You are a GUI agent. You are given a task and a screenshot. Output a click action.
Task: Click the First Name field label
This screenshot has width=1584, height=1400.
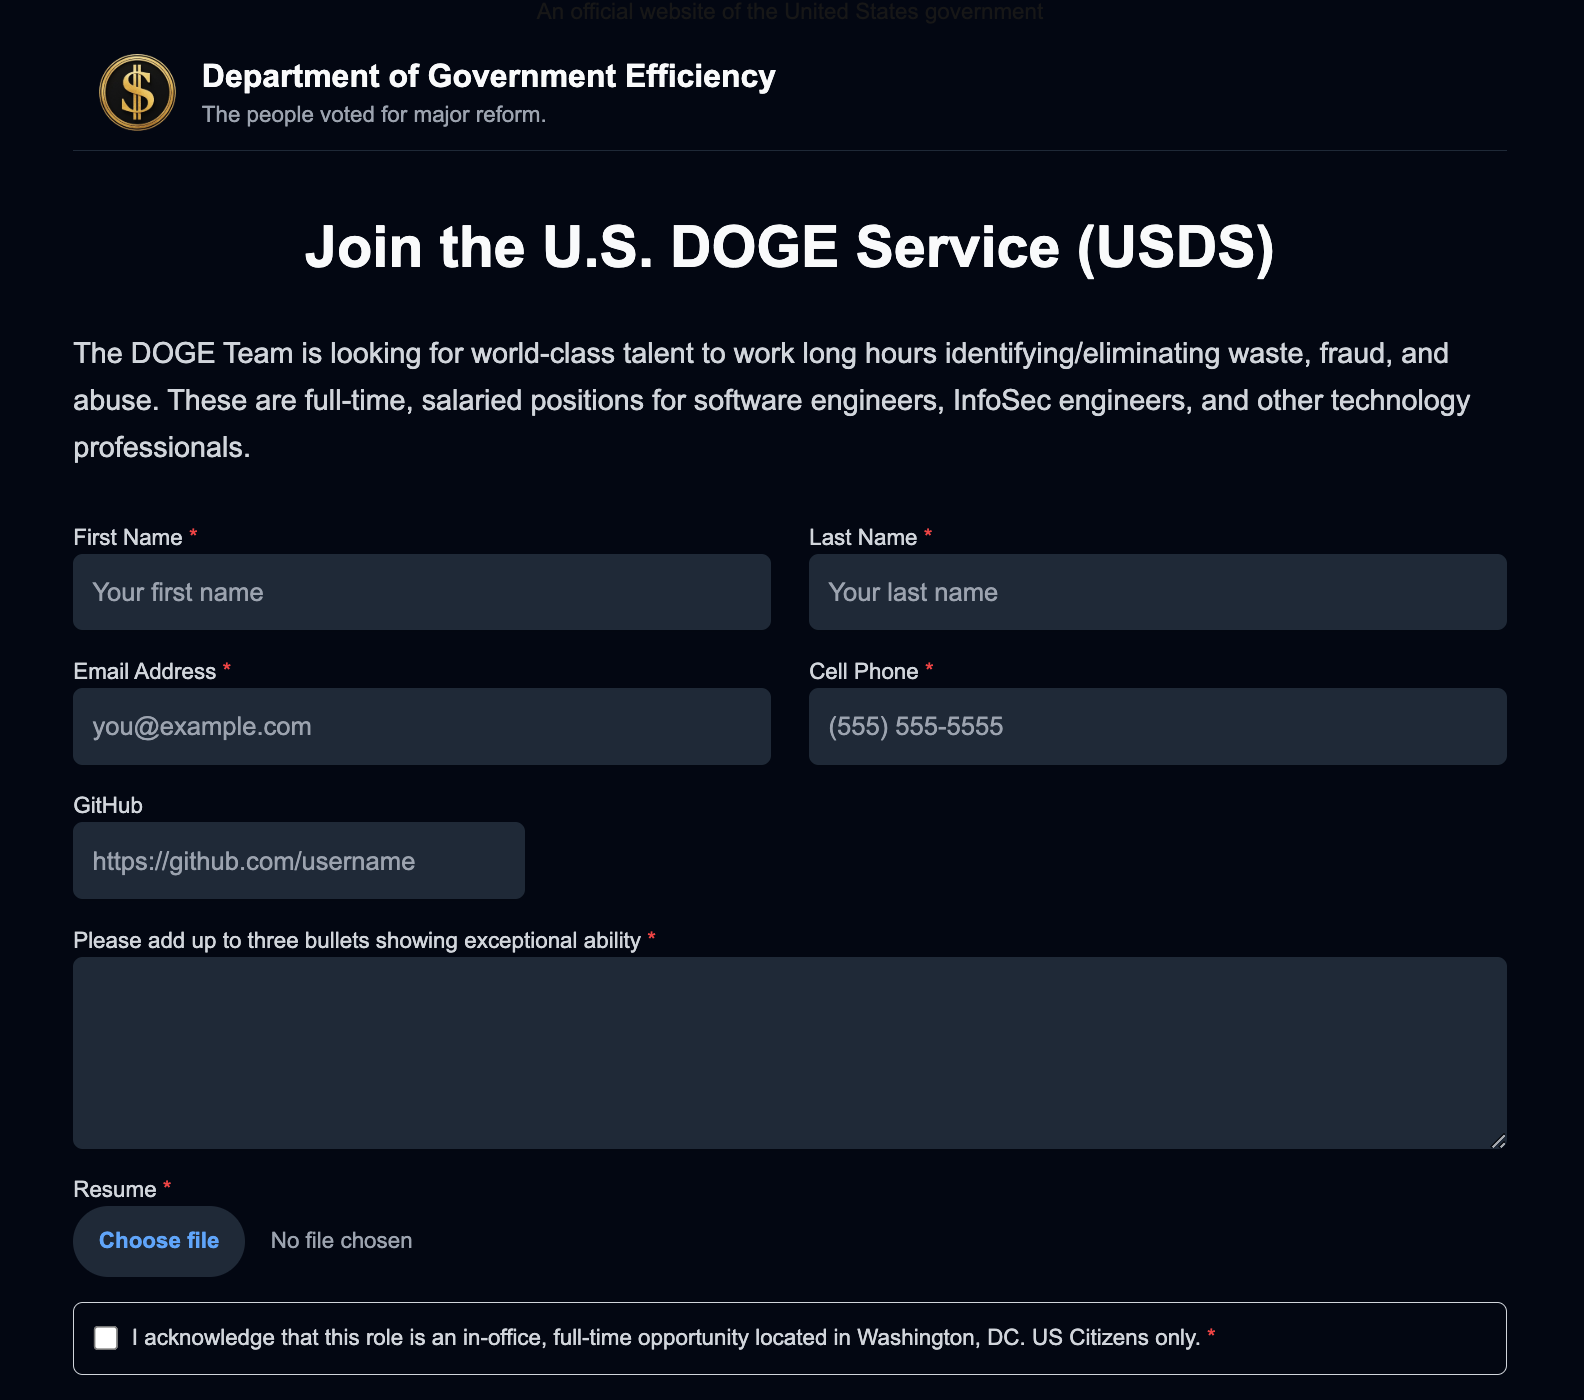128,538
